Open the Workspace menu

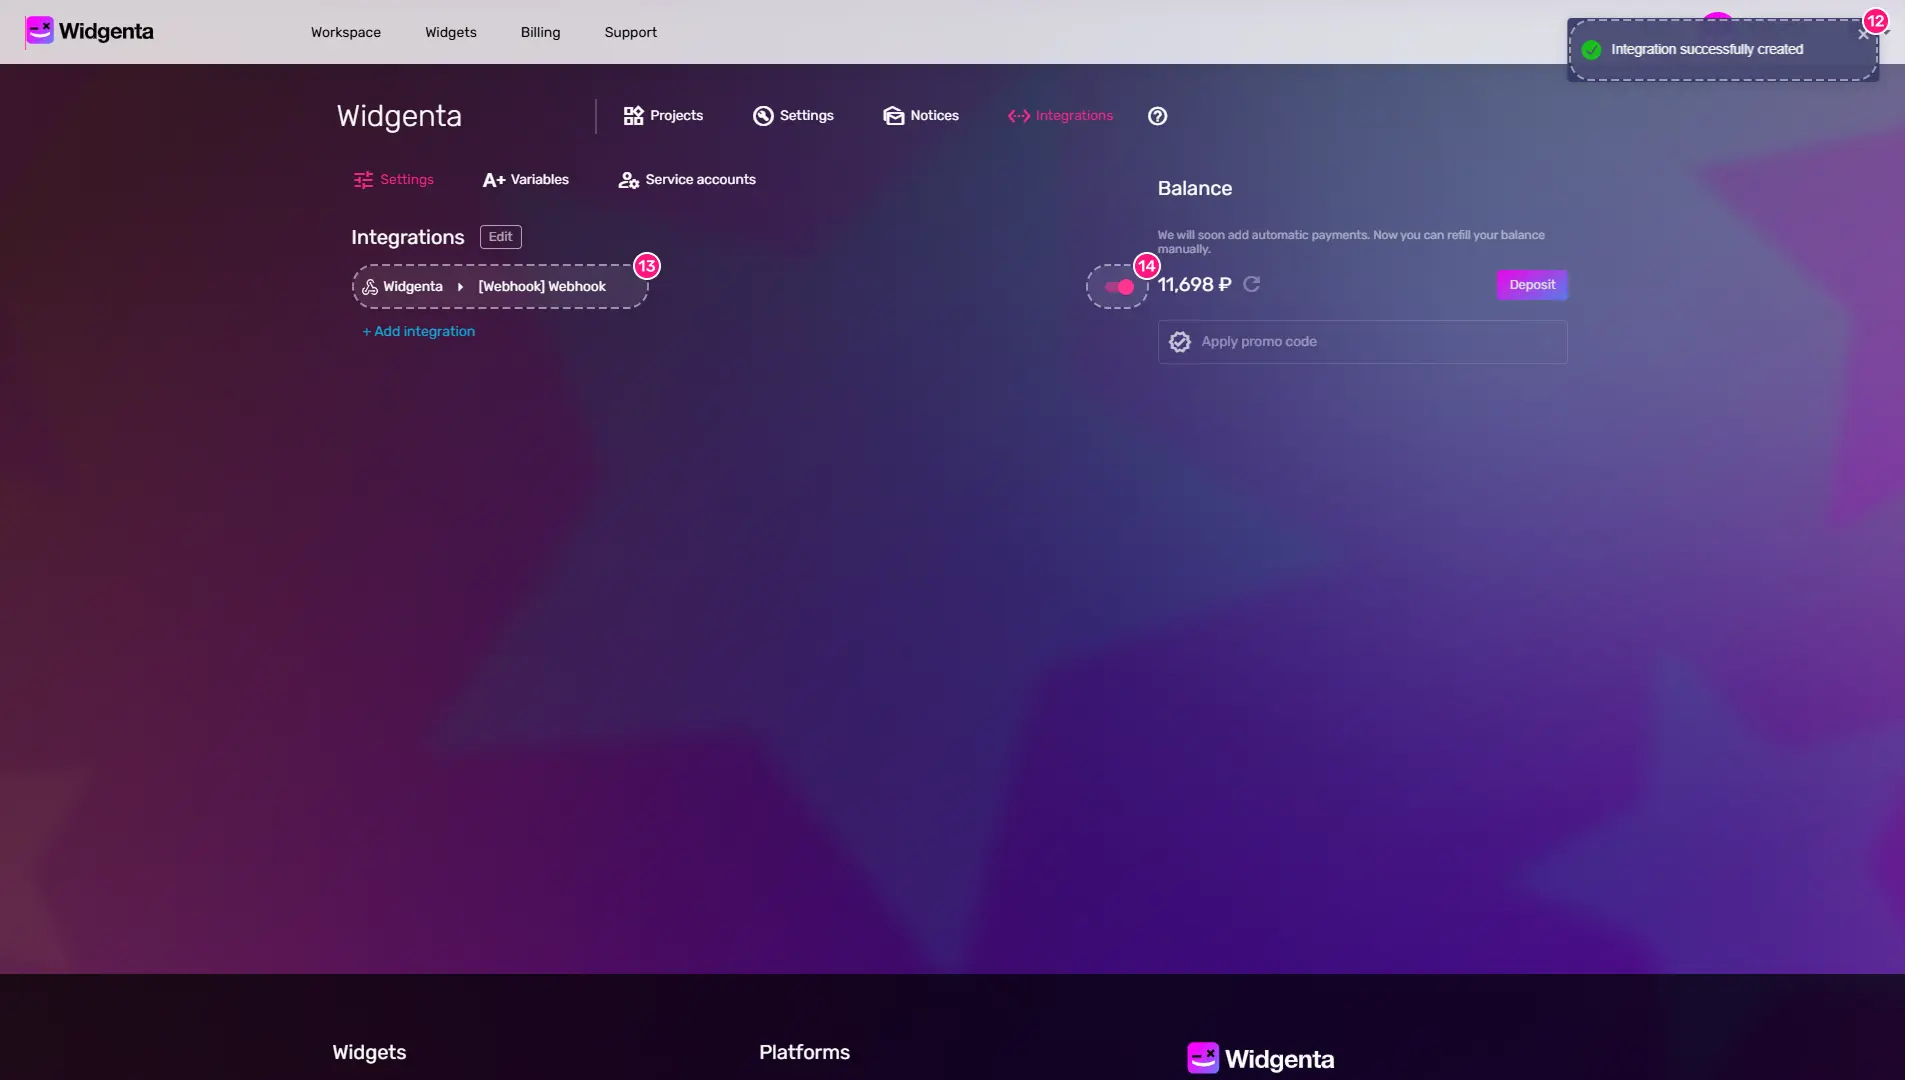click(345, 32)
